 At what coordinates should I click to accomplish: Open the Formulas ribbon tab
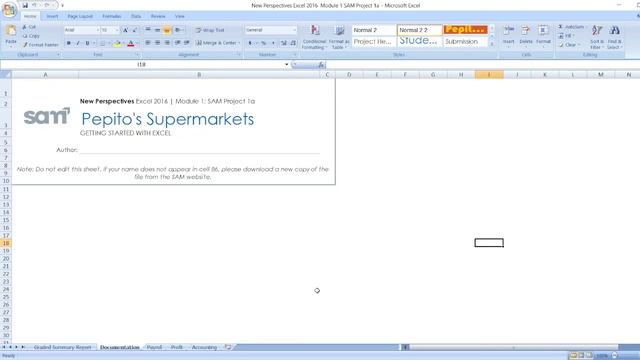[x=111, y=16]
